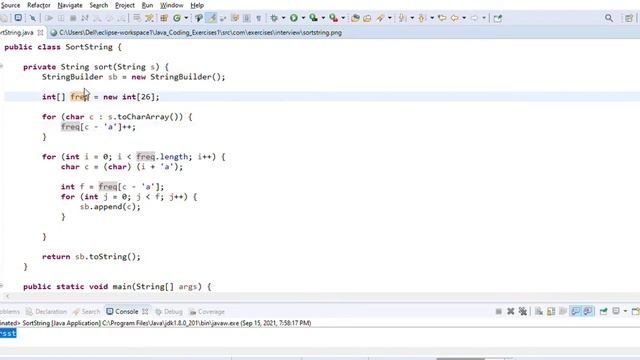640x360 pixels.
Task: Click the green Run button icon
Action: coord(293,18)
